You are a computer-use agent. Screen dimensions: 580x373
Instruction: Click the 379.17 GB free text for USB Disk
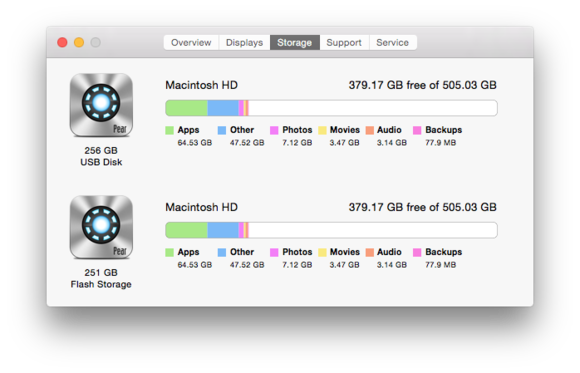click(x=422, y=85)
